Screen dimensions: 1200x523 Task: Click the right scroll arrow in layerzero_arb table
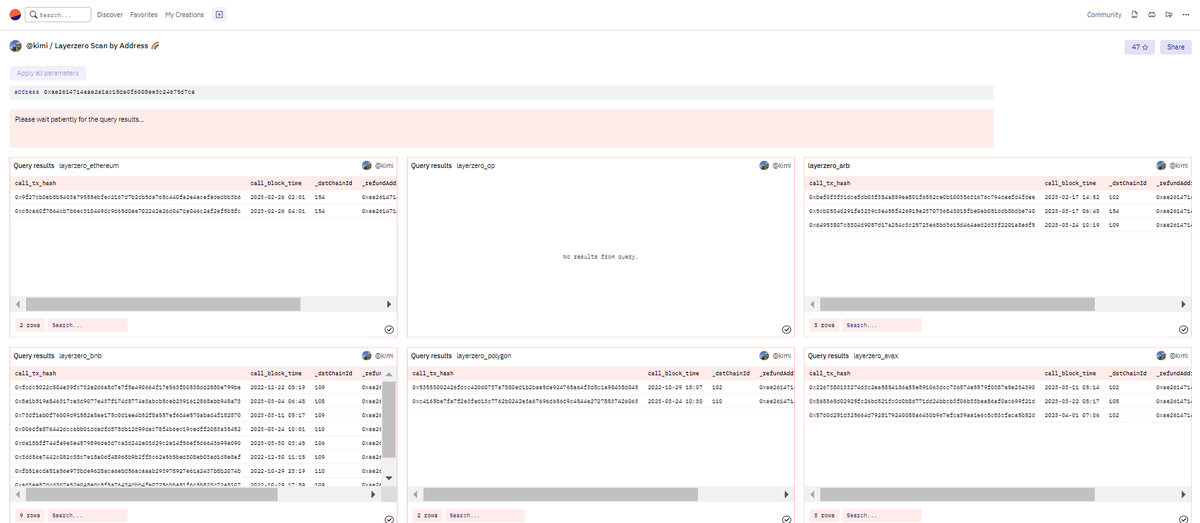click(x=1185, y=304)
